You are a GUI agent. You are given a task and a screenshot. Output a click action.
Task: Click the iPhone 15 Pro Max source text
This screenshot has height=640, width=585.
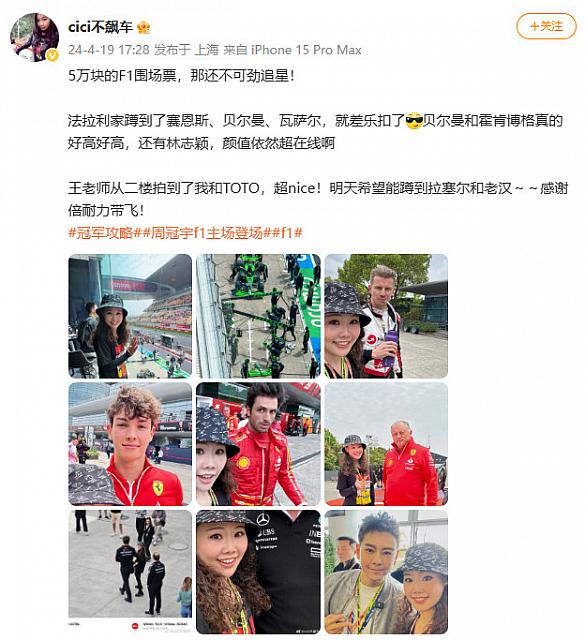point(306,50)
